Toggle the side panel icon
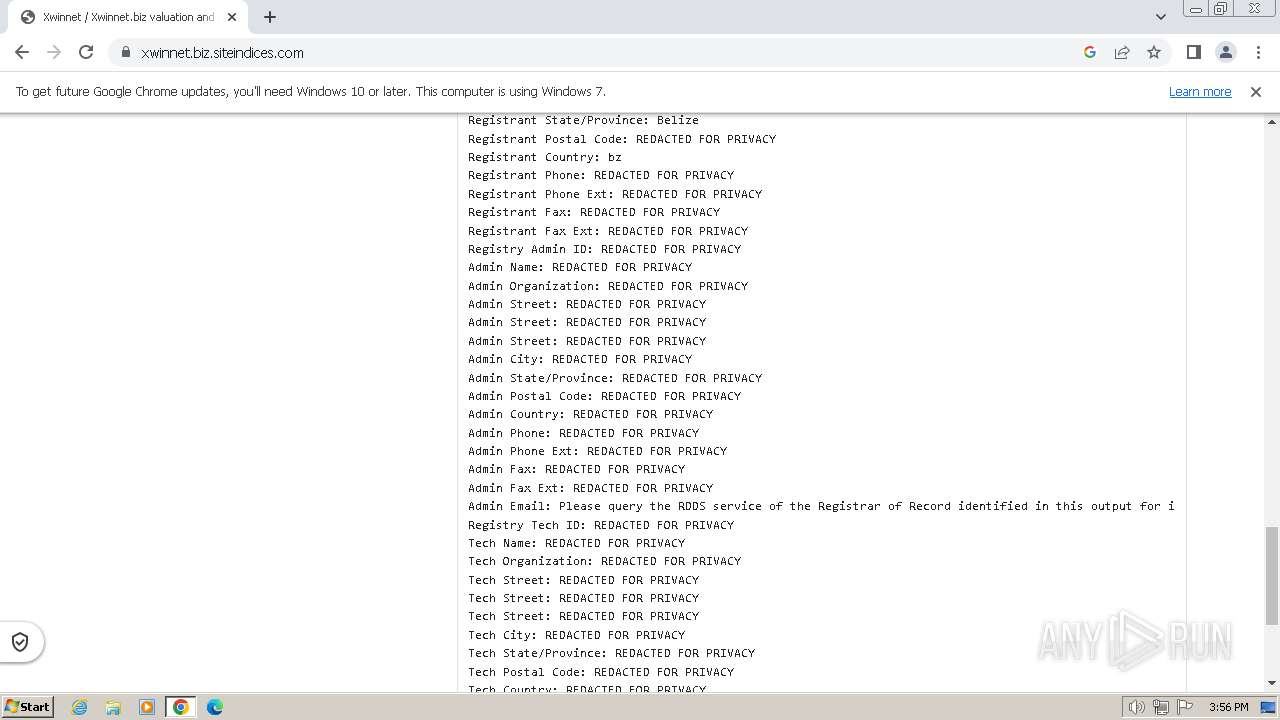1280x720 pixels. (1193, 52)
